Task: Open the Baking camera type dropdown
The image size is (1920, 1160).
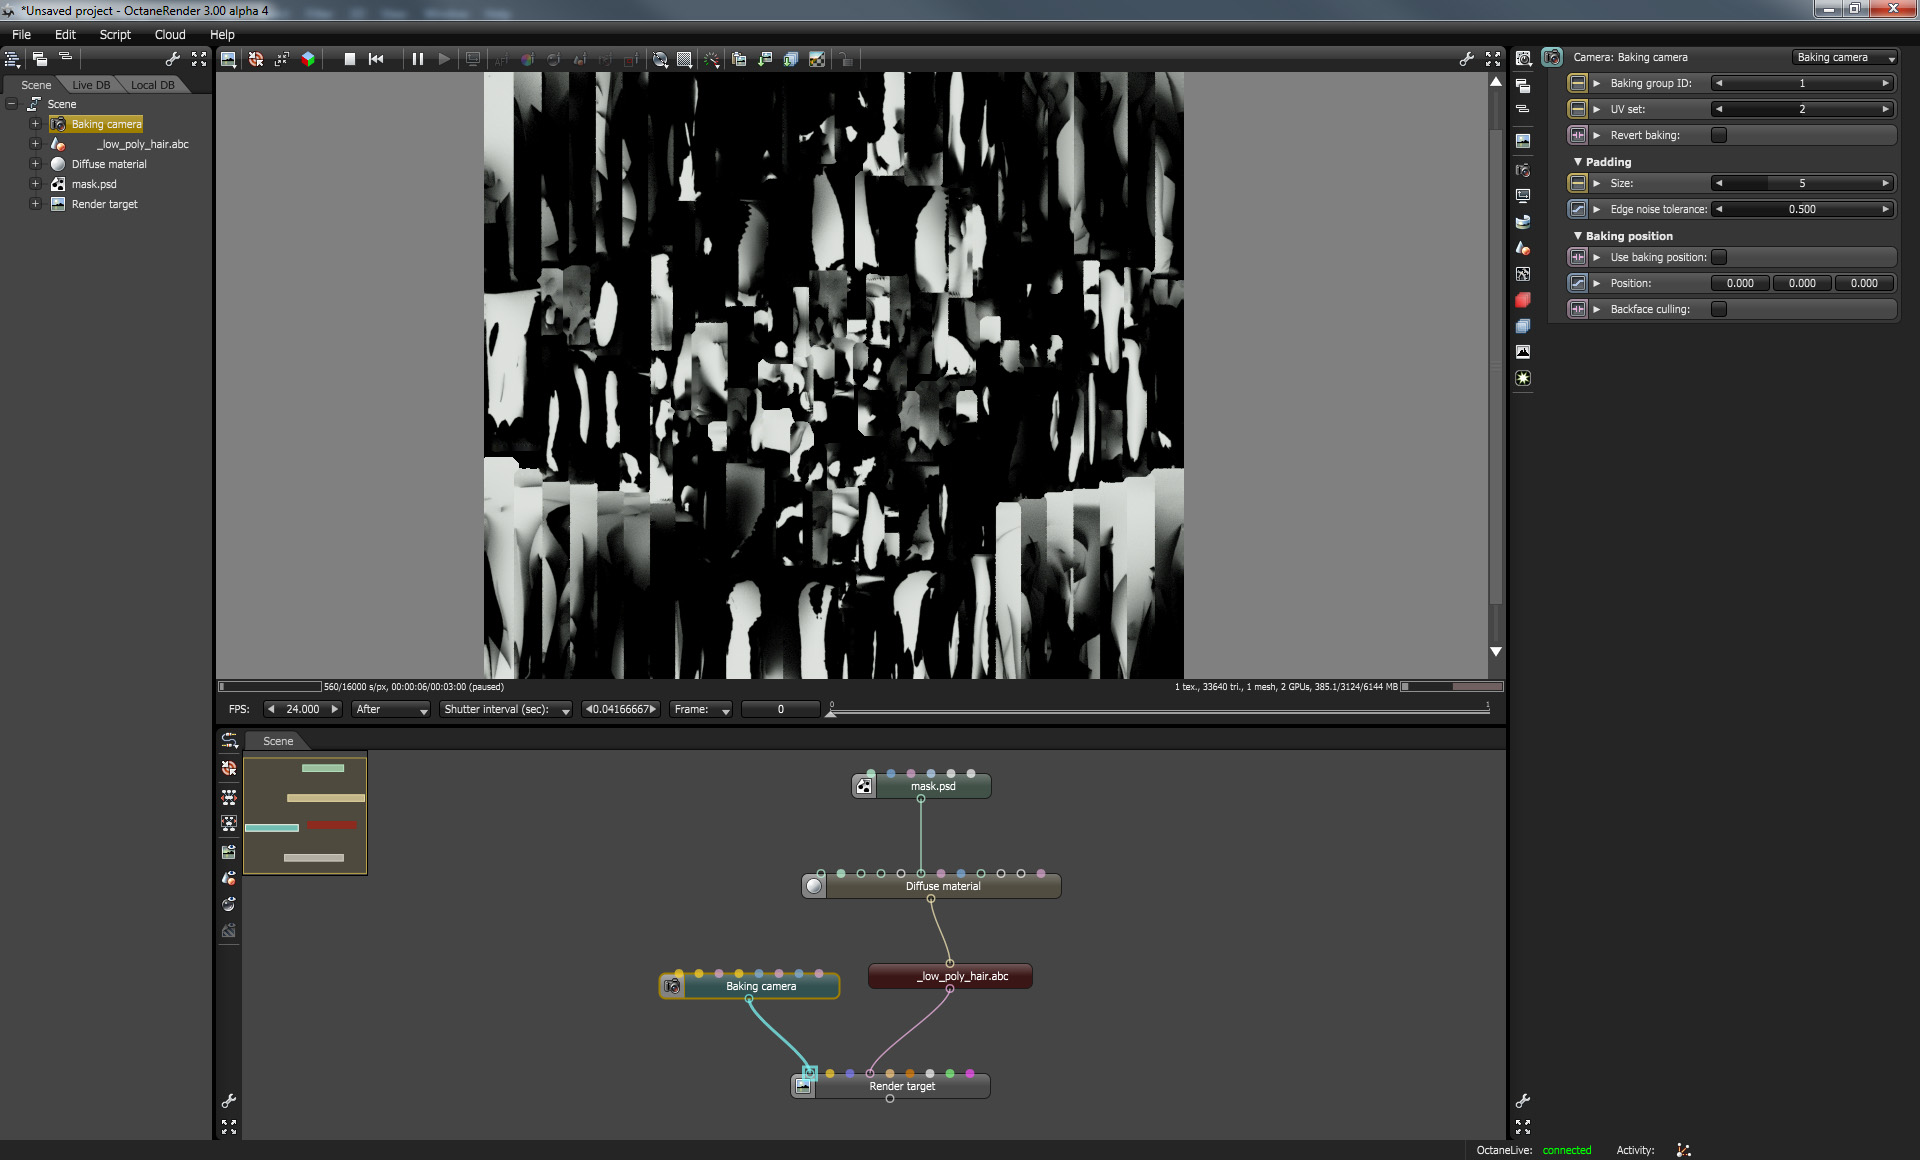Action: [x=1844, y=58]
